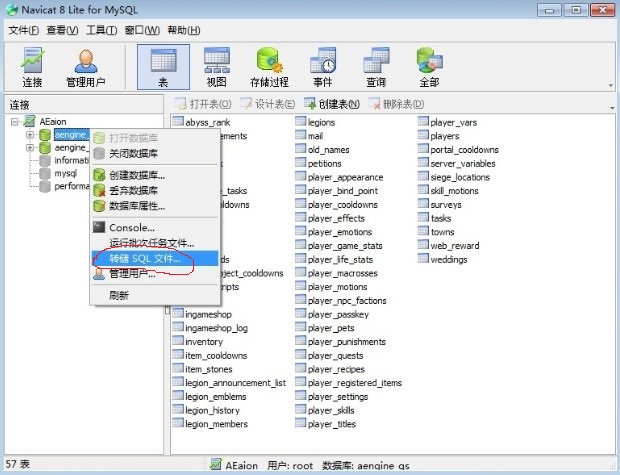
Task: Choose 管理用户... in context menu
Action: click(155, 274)
